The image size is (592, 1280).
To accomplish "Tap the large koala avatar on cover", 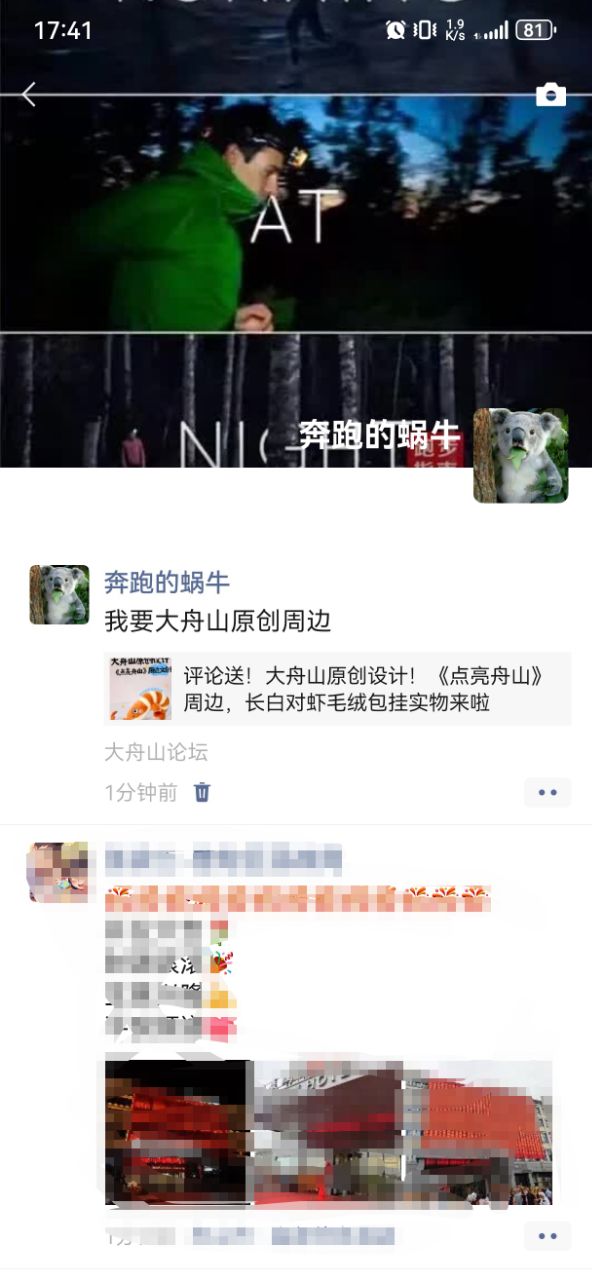I will 521,455.
